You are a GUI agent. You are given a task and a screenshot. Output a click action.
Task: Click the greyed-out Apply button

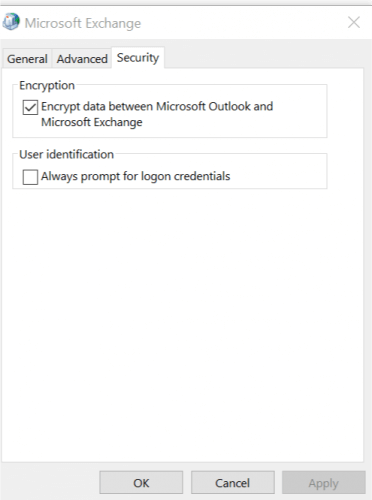[x=324, y=483]
